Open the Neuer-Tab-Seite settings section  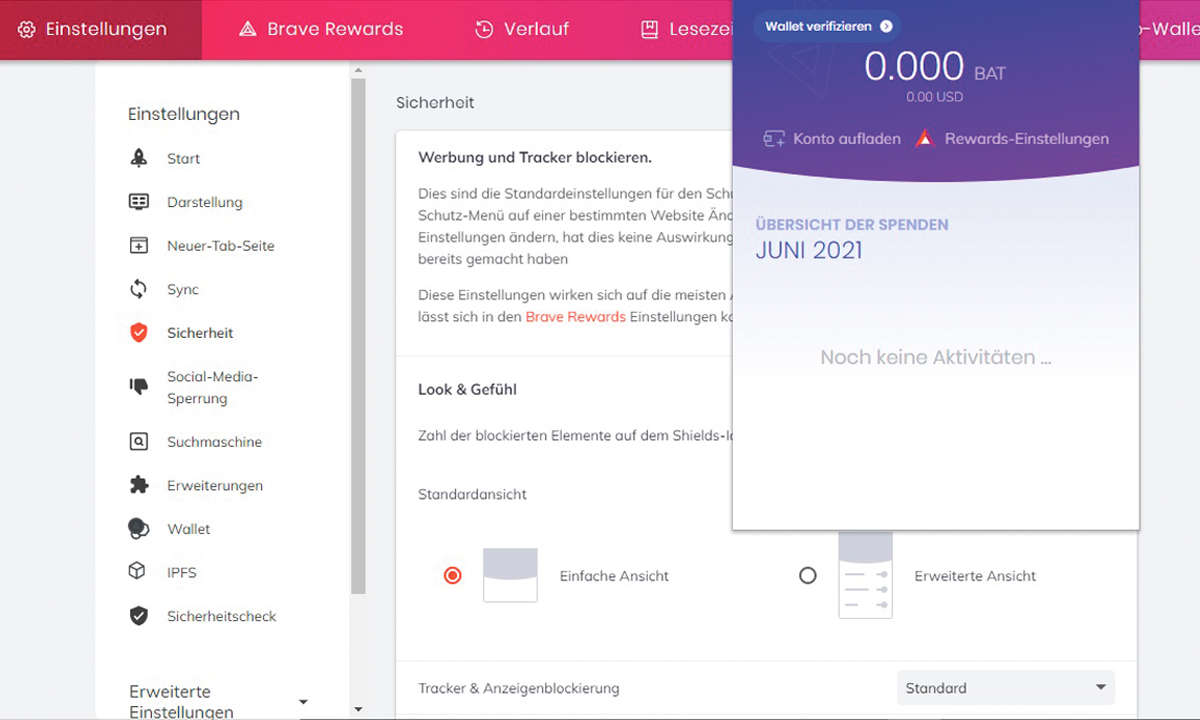(220, 245)
